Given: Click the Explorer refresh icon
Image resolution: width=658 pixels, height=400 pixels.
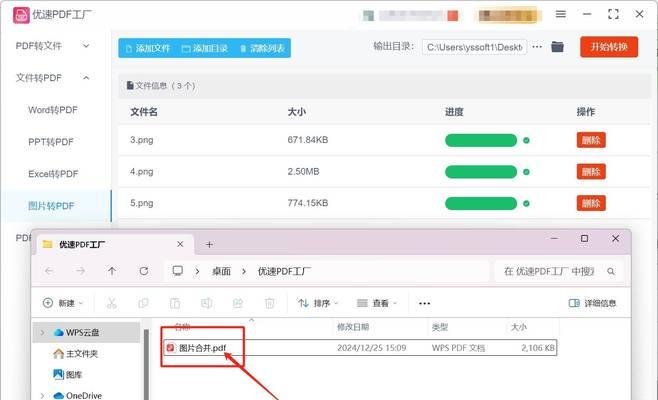Looking at the screenshot, I should [144, 271].
